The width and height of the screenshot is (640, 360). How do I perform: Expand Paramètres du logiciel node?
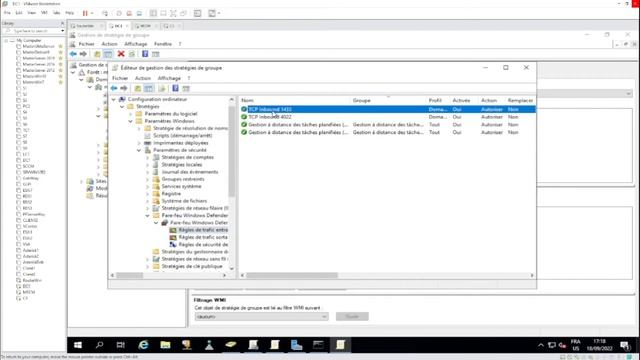pyautogui.click(x=131, y=114)
